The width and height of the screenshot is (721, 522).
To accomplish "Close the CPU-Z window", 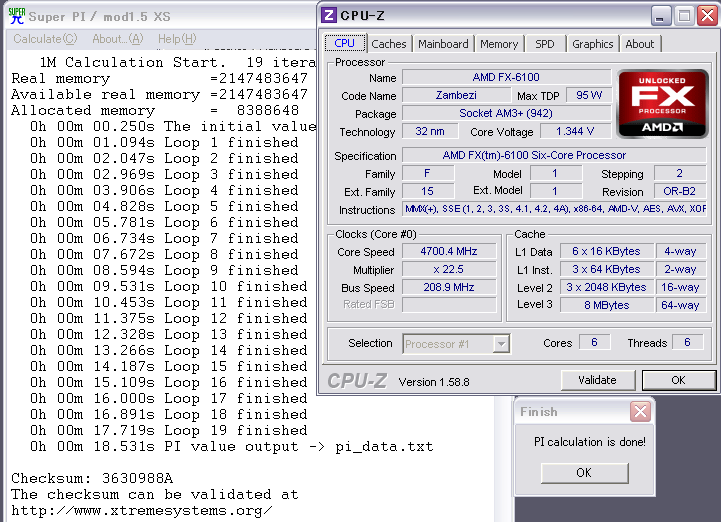I will [707, 16].
